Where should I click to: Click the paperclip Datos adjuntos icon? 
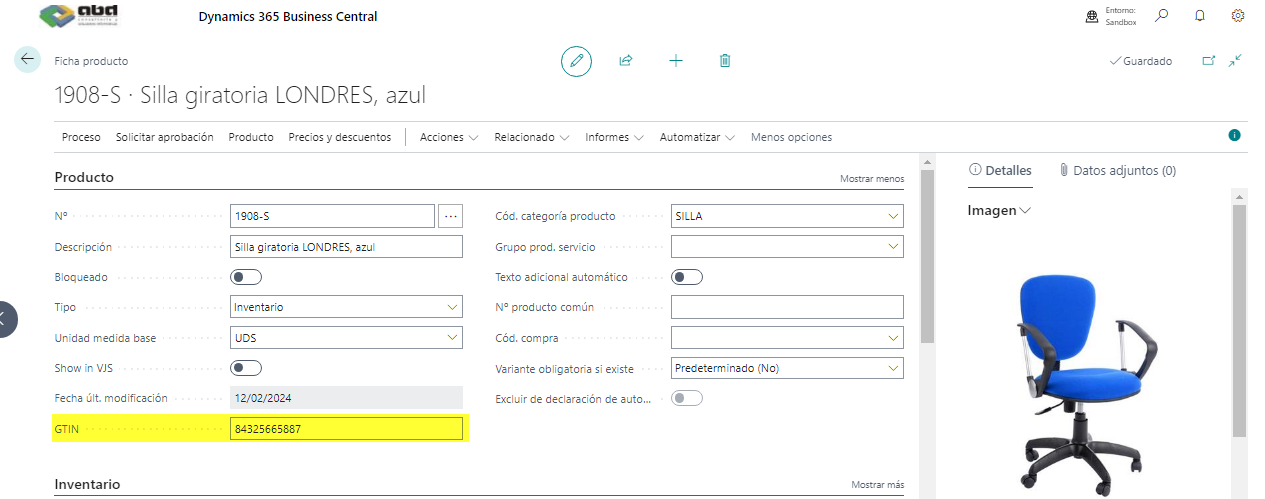tap(1064, 171)
